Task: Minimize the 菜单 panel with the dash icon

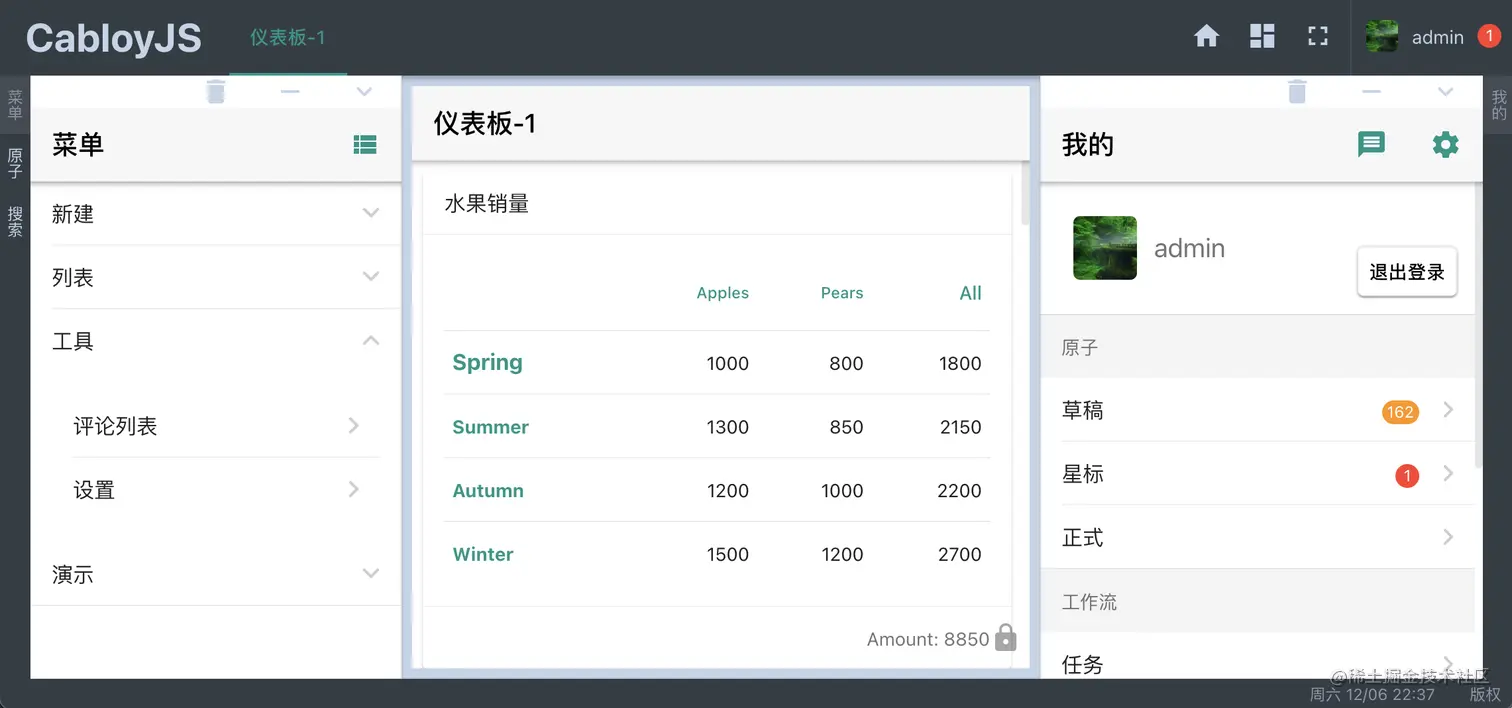Action: 290,92
